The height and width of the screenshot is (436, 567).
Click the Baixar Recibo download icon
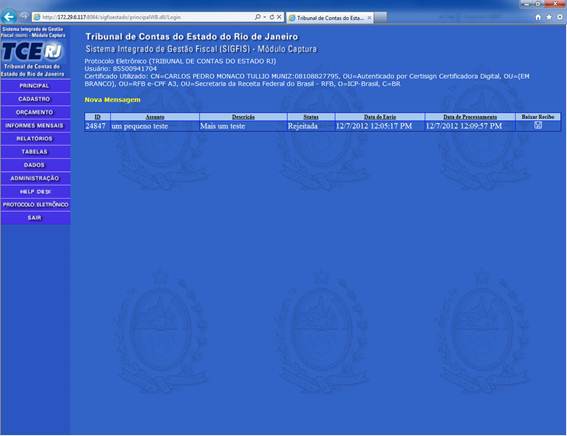[x=538, y=125]
